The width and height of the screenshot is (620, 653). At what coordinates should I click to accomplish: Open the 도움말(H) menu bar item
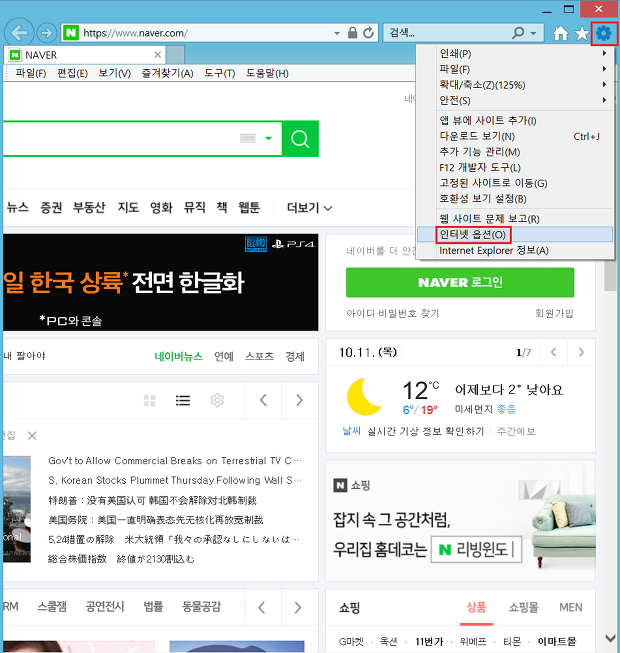tap(267, 73)
